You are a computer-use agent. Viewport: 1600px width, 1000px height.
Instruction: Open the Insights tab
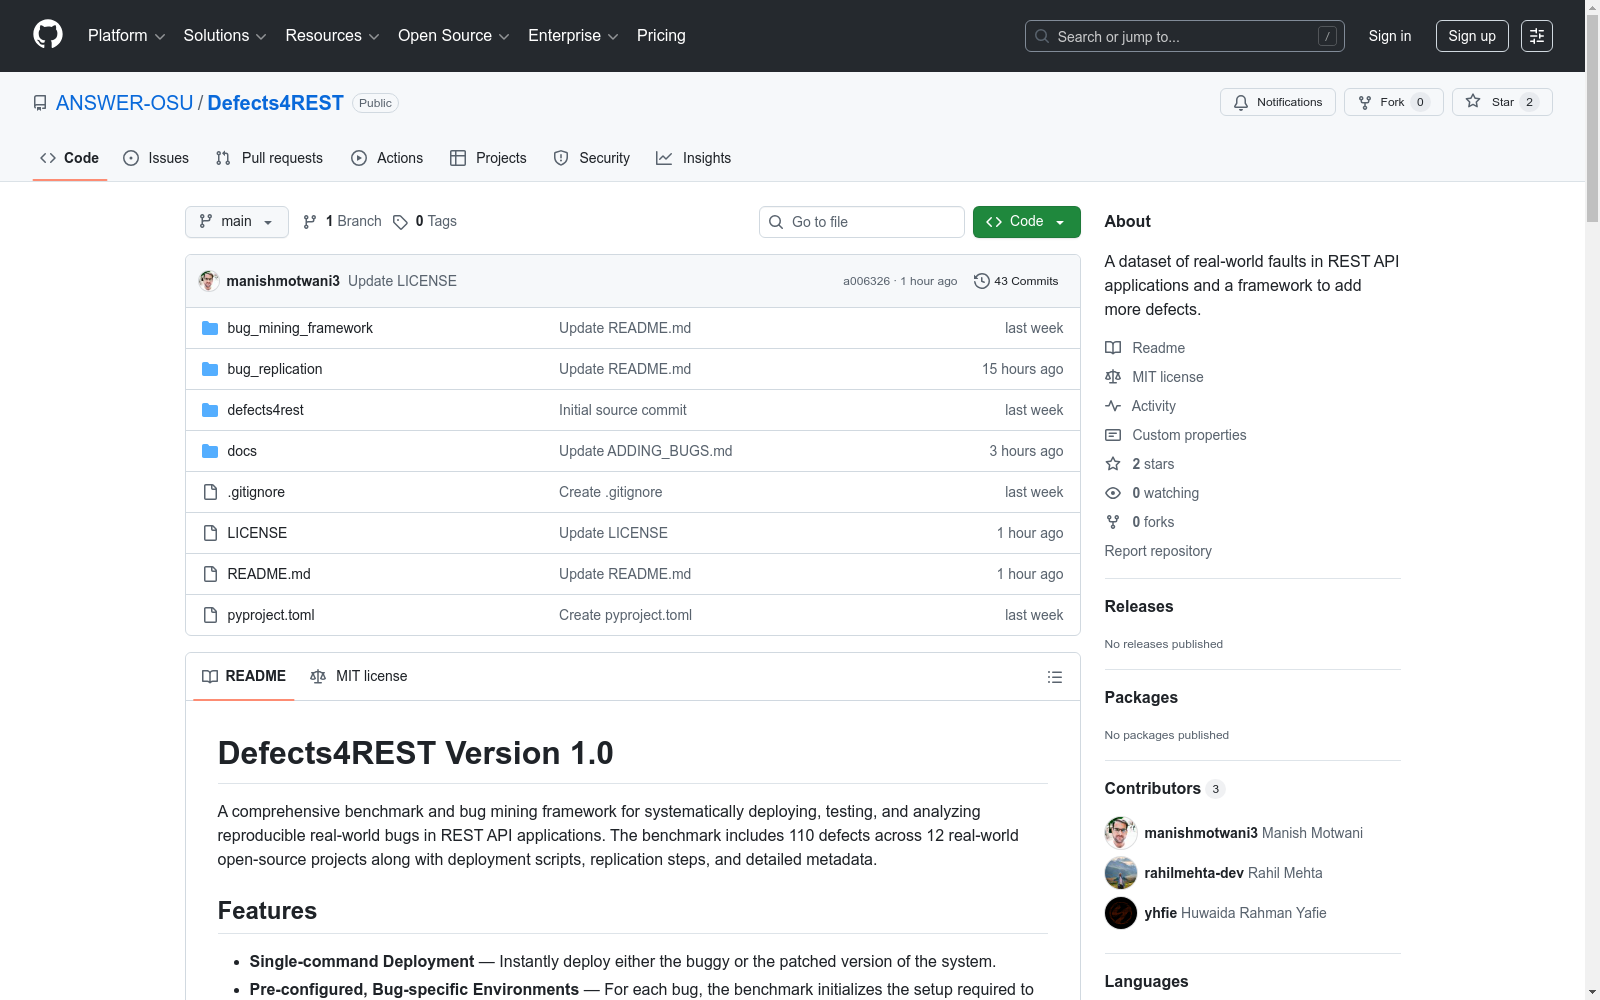[693, 158]
